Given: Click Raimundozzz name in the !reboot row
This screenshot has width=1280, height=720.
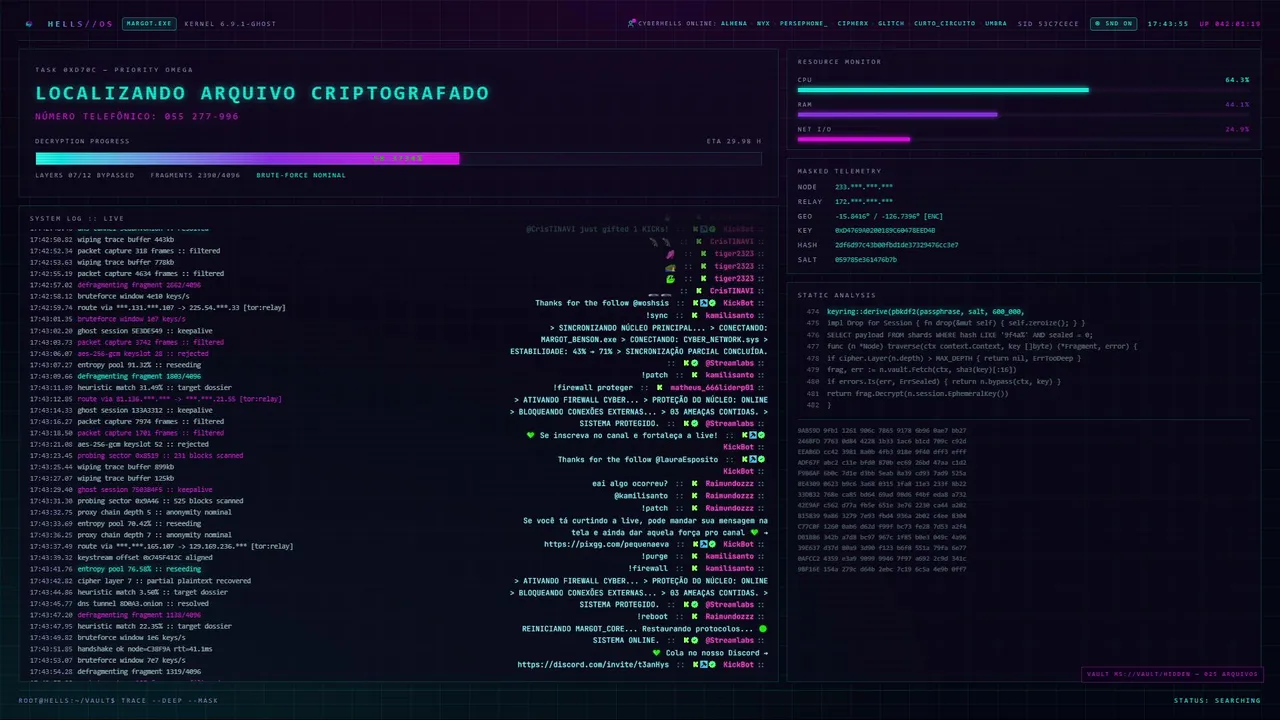Looking at the screenshot, I should click(x=729, y=616).
